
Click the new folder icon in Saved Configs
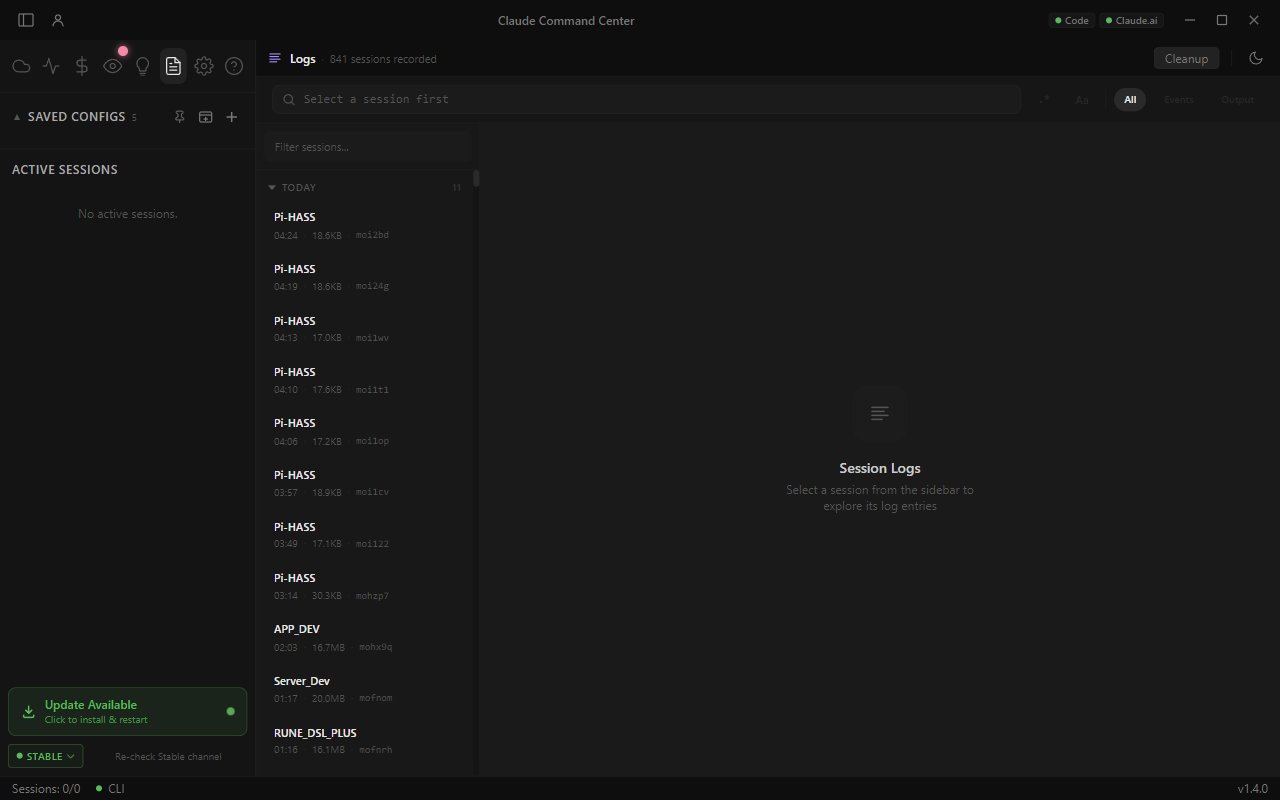coord(206,117)
